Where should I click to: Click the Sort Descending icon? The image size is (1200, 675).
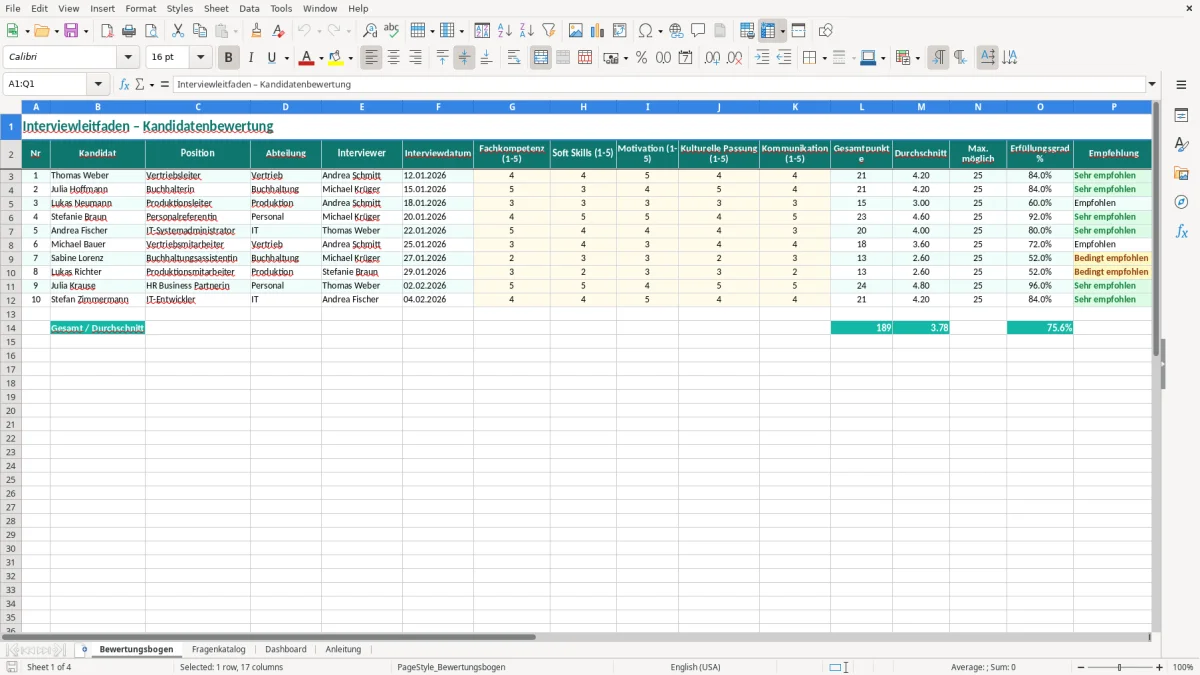coord(527,31)
